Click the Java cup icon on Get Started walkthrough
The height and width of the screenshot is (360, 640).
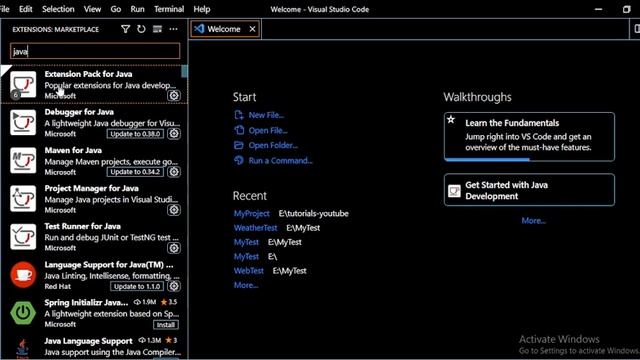[x=454, y=191]
